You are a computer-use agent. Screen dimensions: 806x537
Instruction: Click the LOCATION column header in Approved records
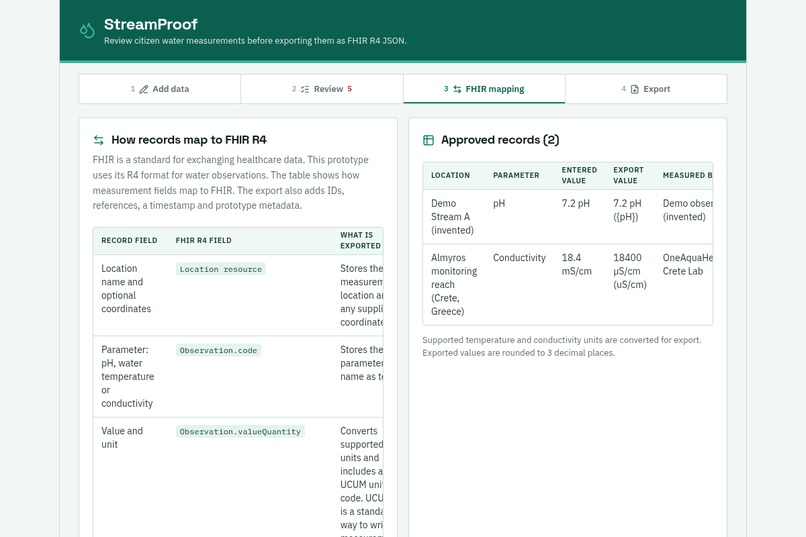450,175
